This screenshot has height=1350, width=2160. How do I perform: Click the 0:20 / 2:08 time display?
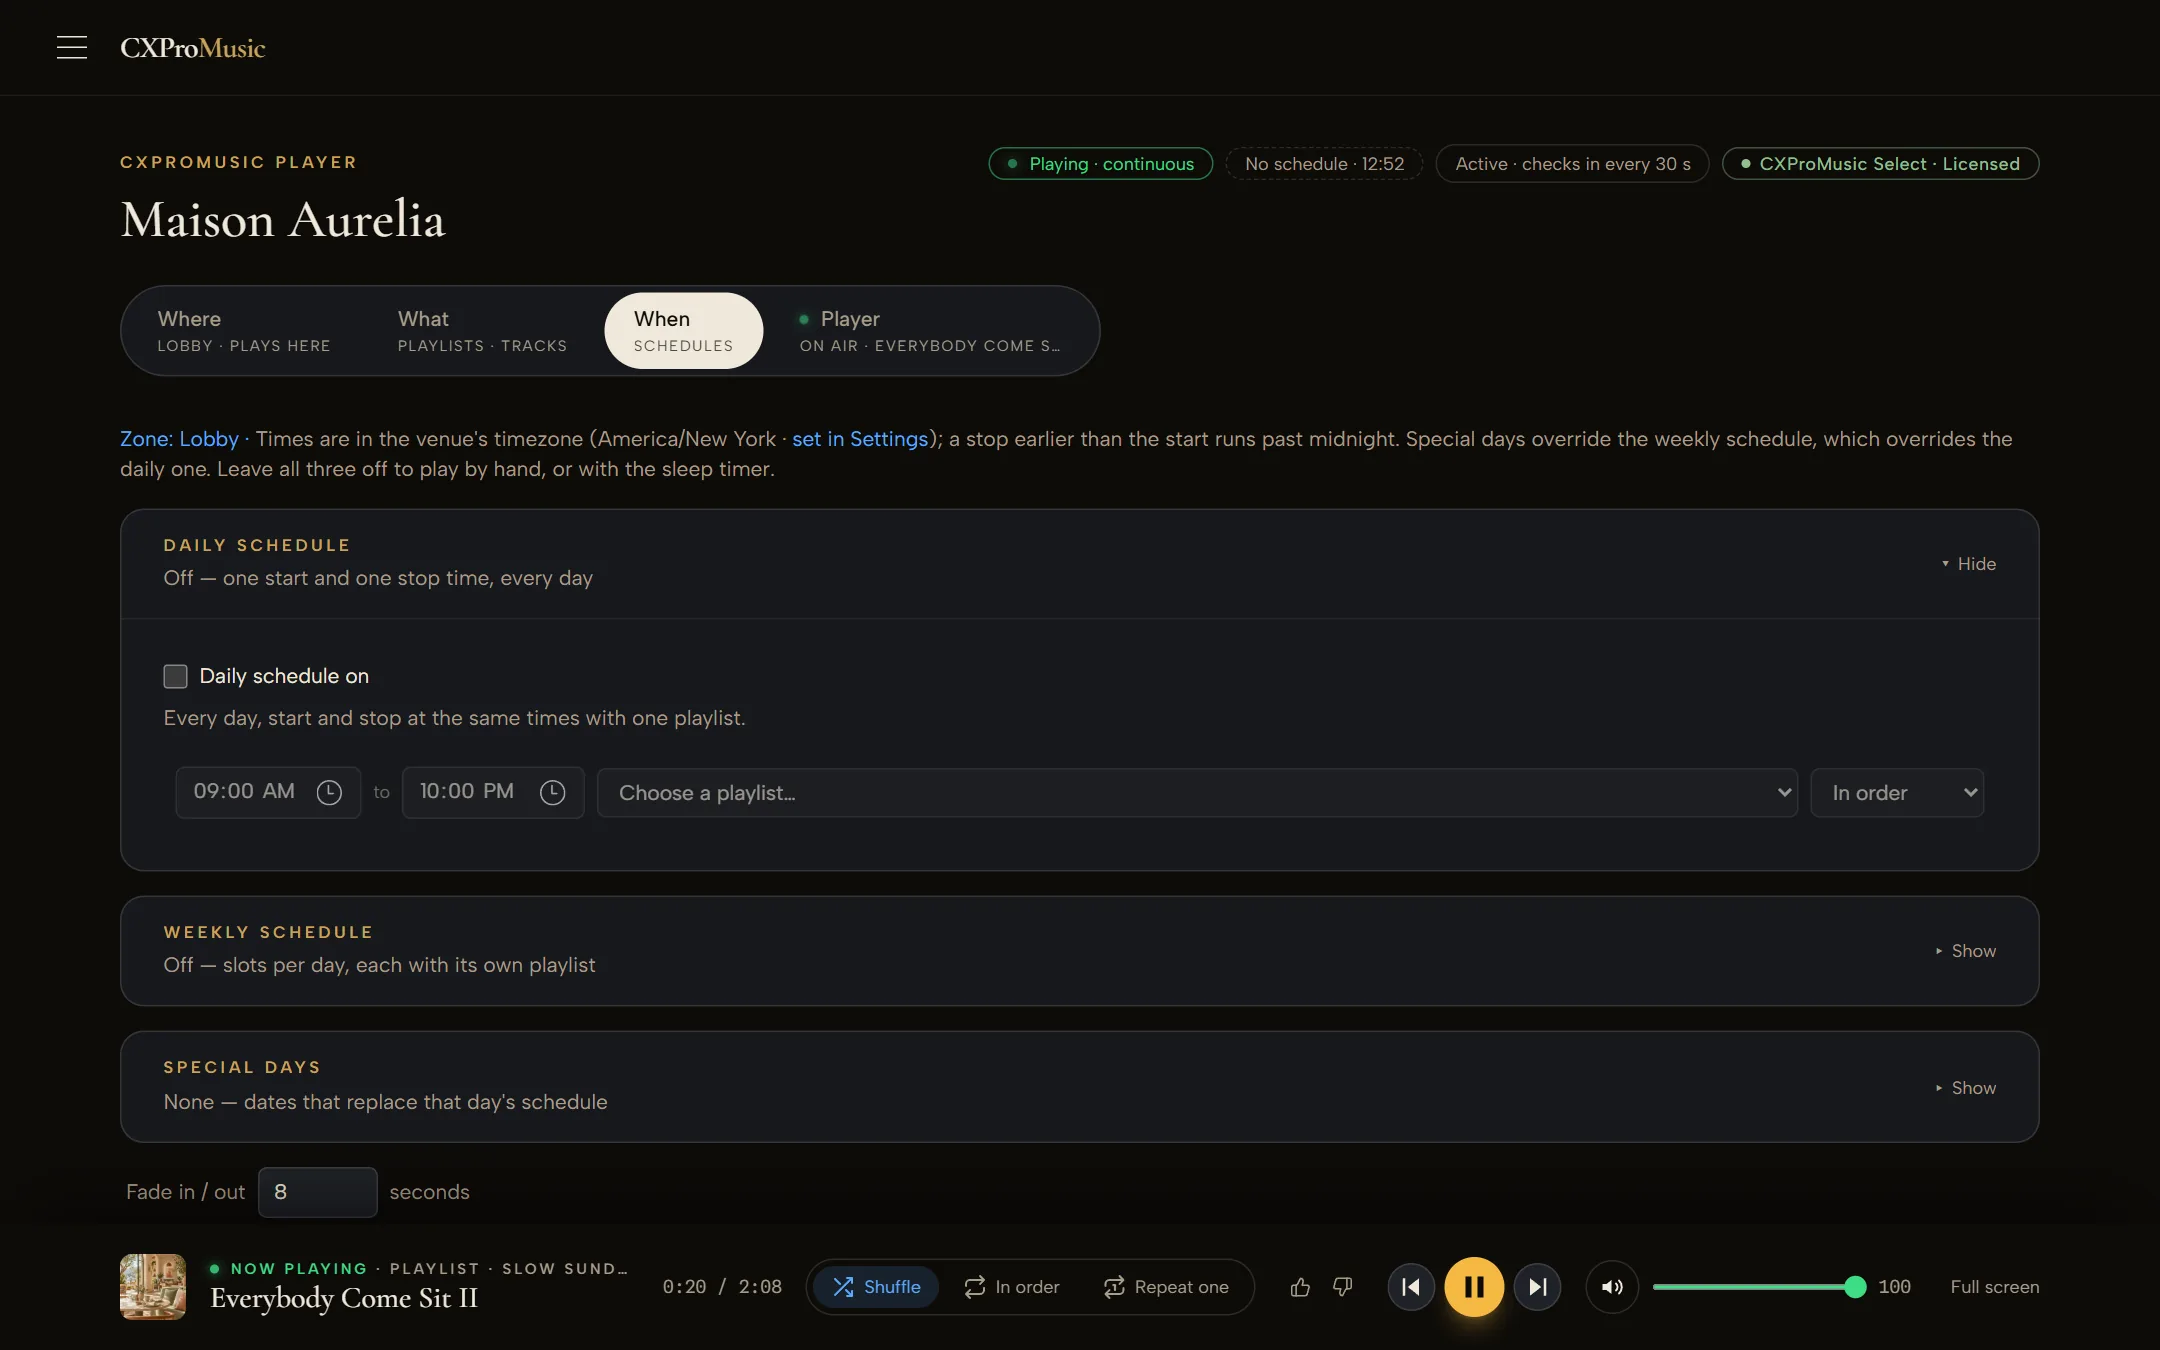[x=722, y=1287]
